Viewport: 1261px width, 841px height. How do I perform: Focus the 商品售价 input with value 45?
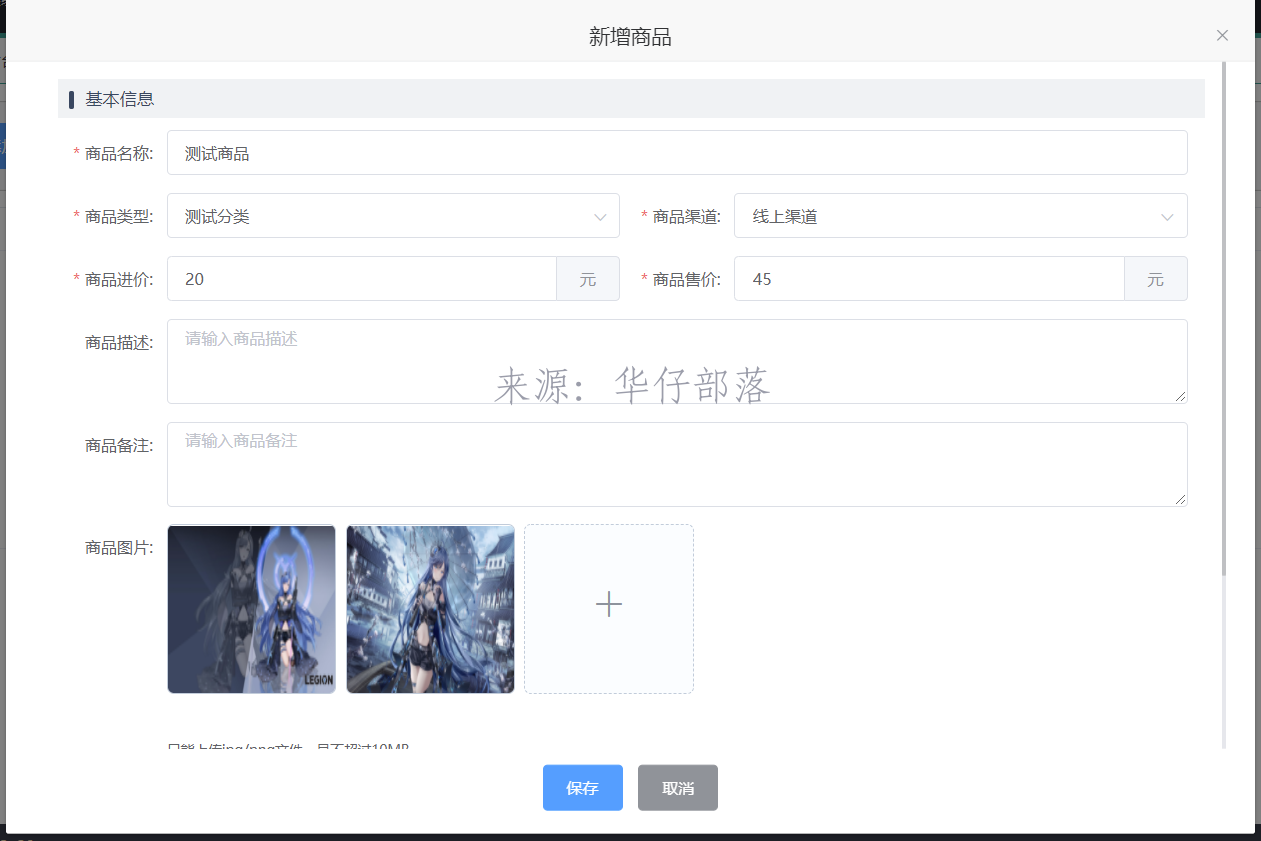tap(929, 279)
